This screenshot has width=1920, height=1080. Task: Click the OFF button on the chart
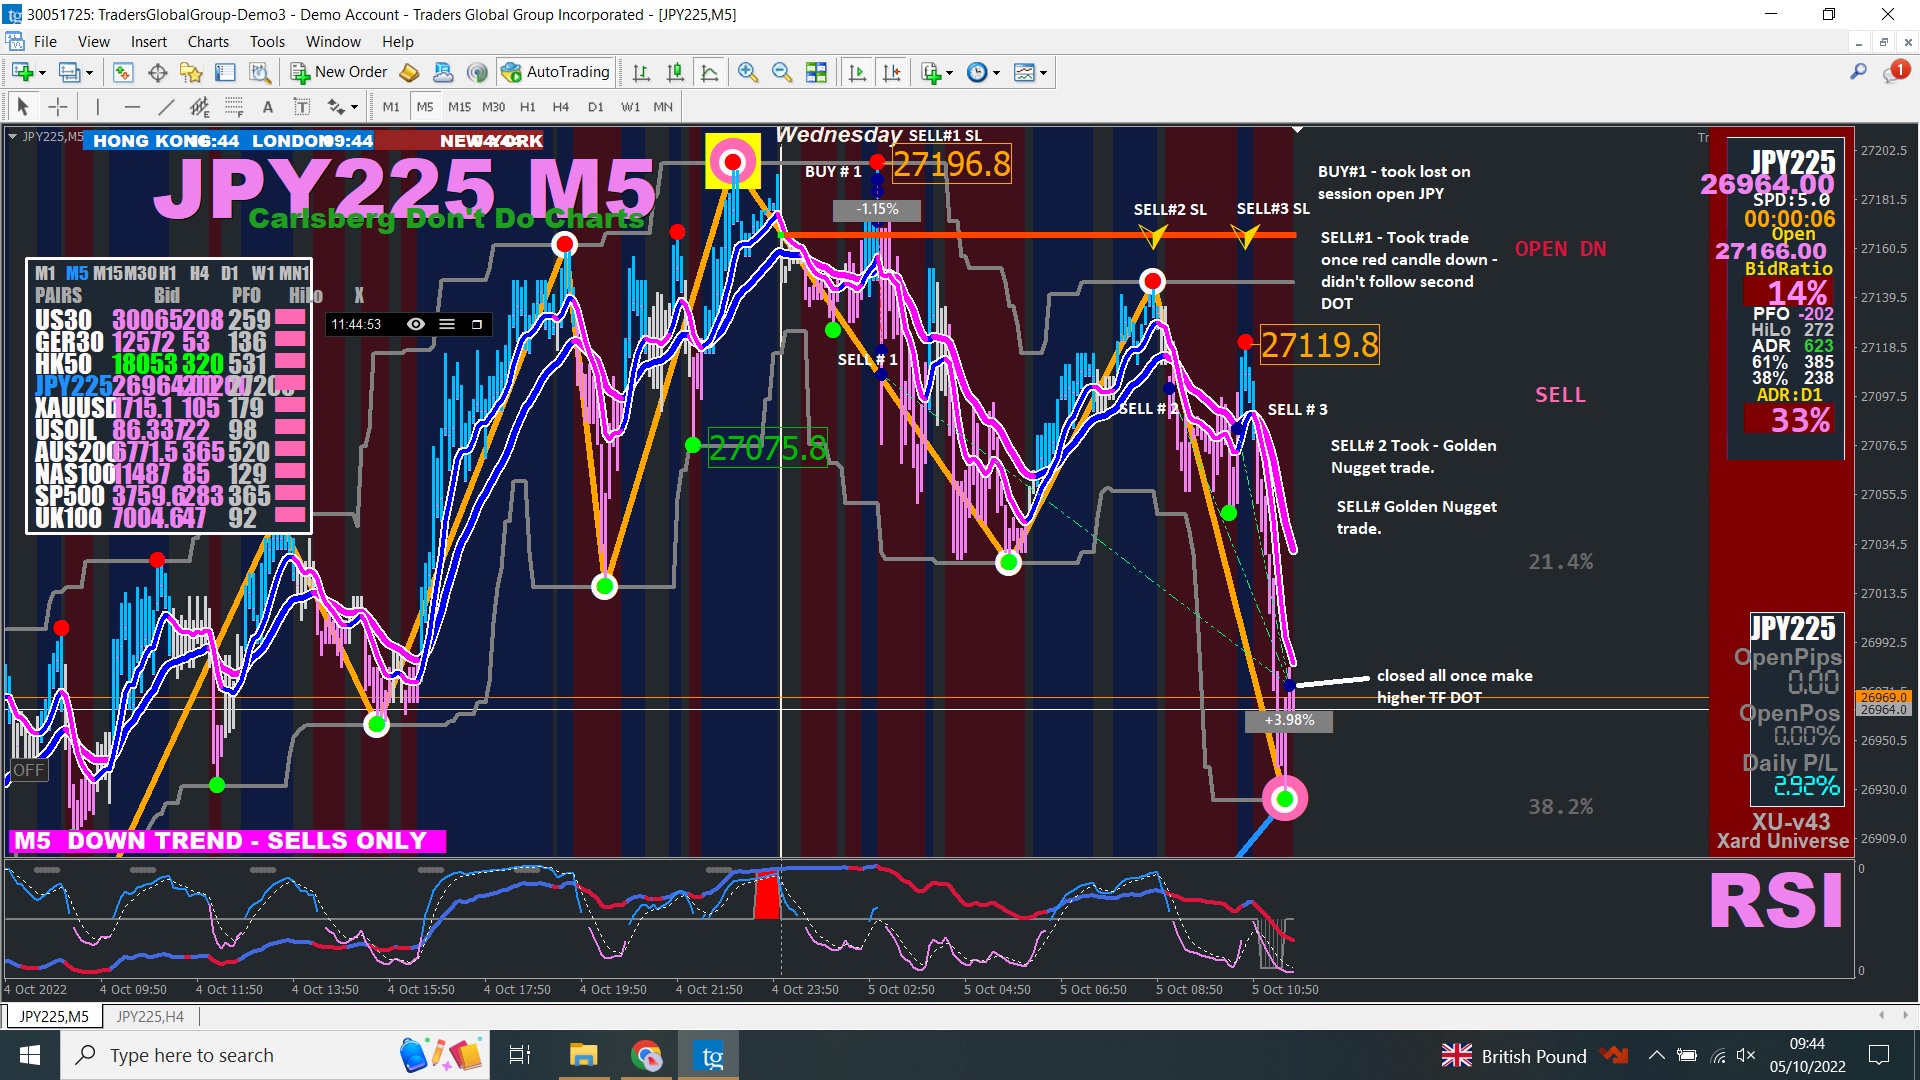28,770
